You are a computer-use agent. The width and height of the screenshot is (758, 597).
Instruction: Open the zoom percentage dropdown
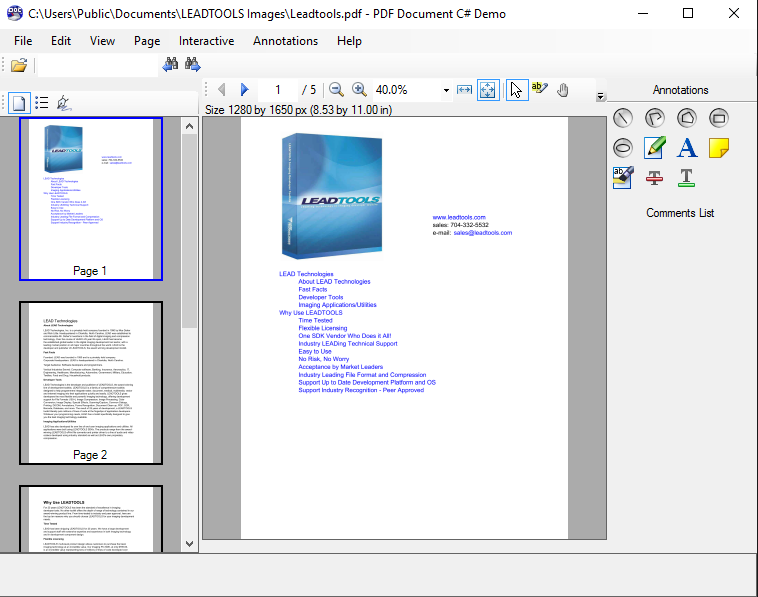[x=446, y=90]
